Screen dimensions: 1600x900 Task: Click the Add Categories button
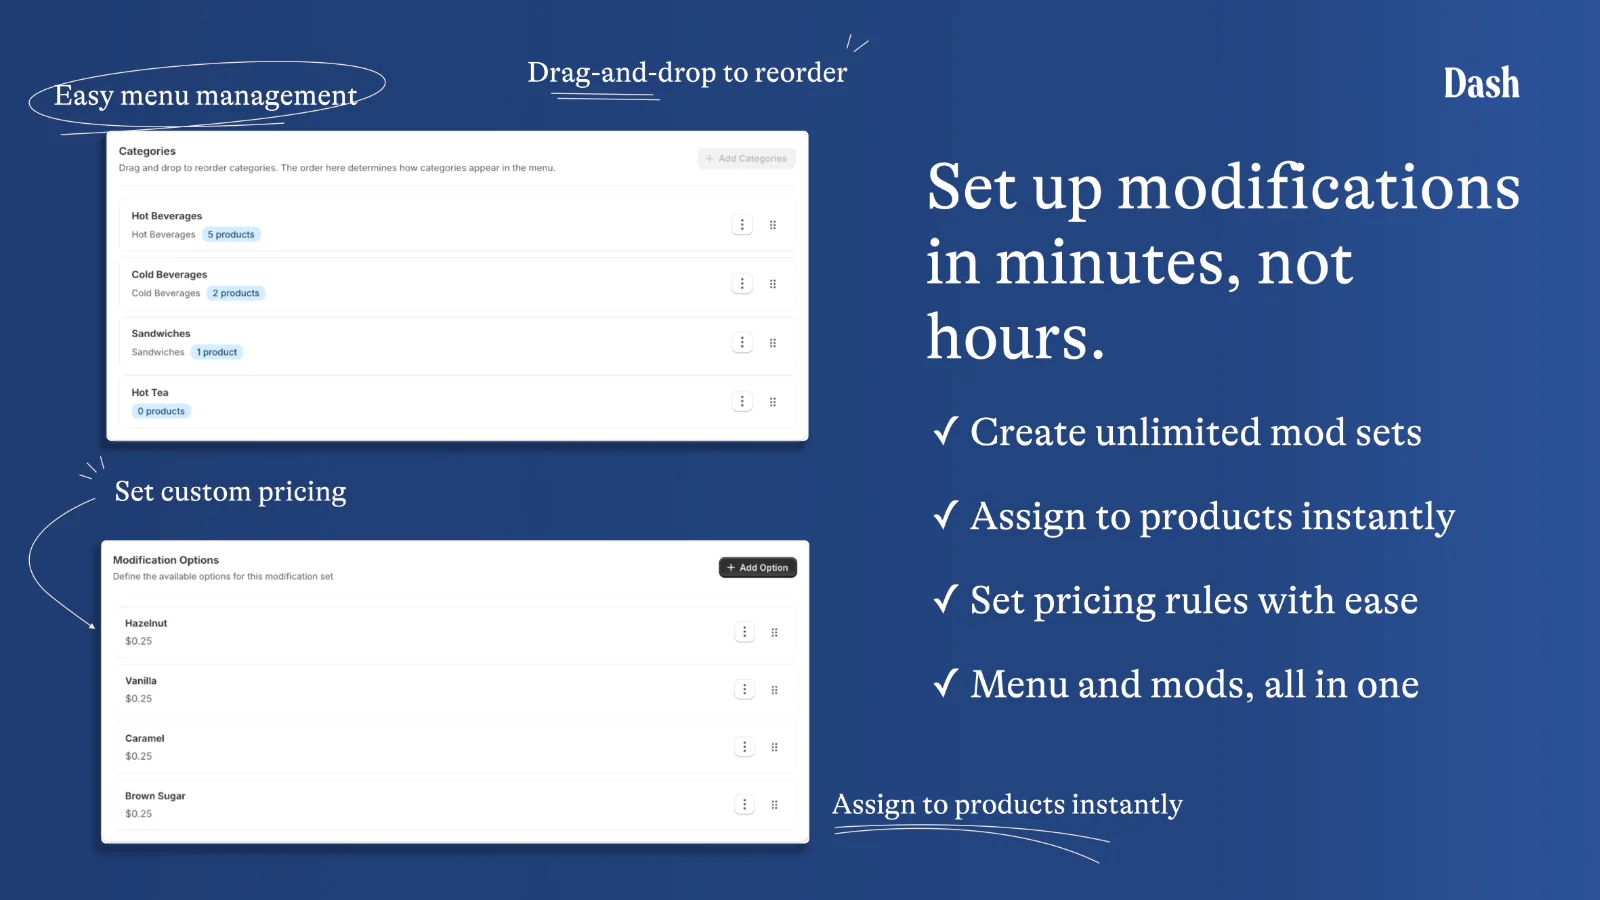click(x=747, y=159)
